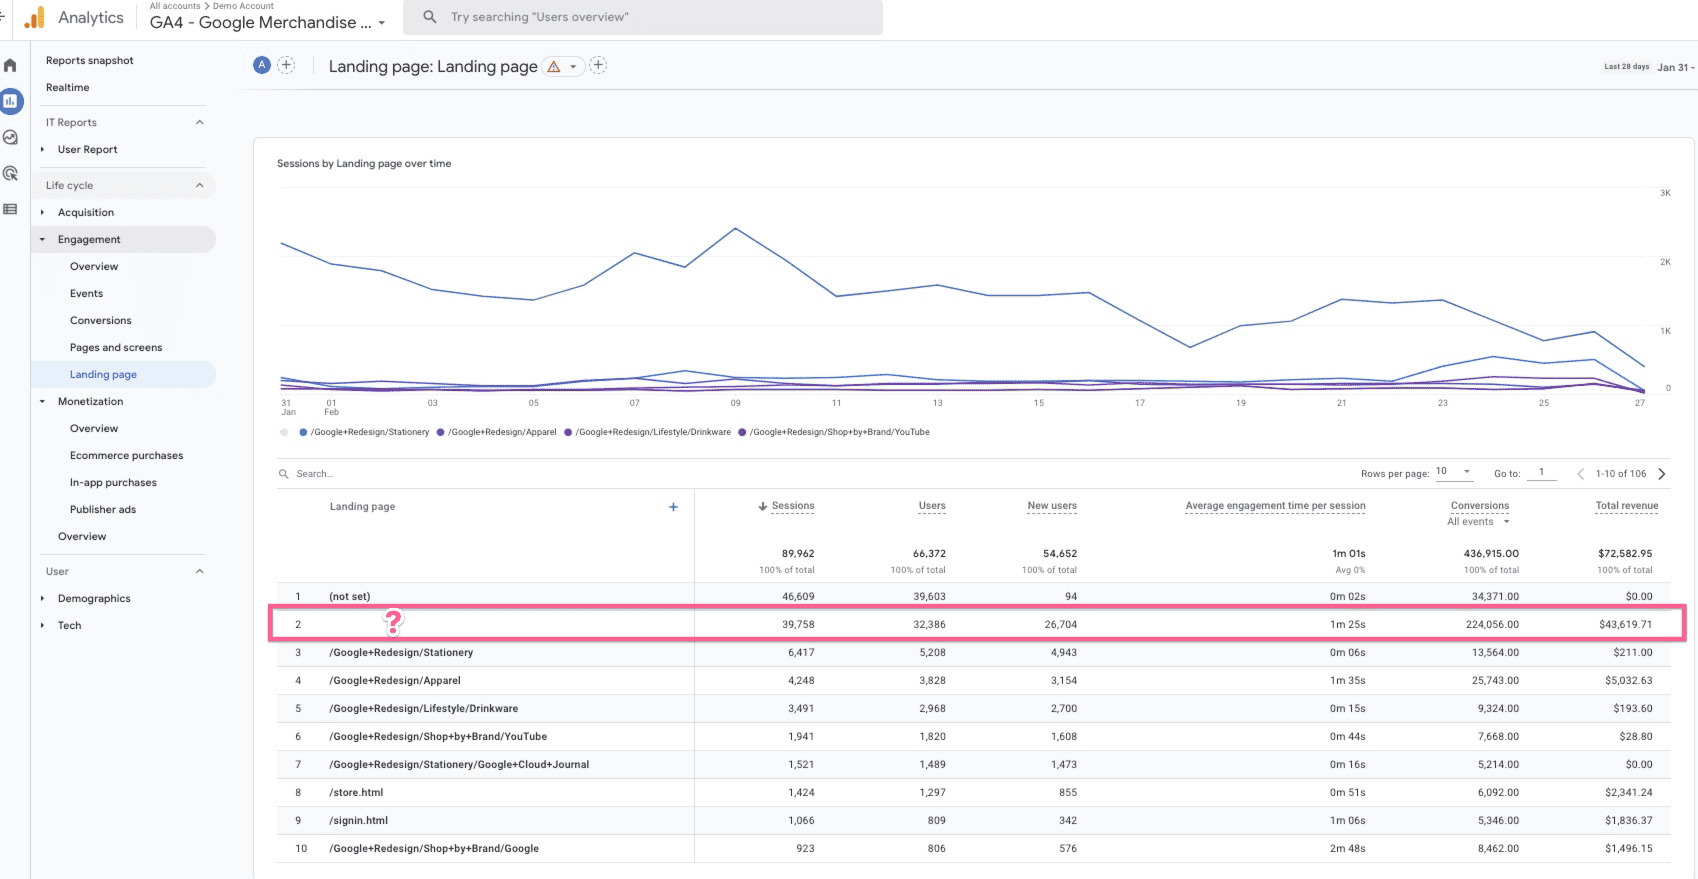Collapse the Life cycle section
Image resolution: width=1698 pixels, height=879 pixels.
[200, 185]
